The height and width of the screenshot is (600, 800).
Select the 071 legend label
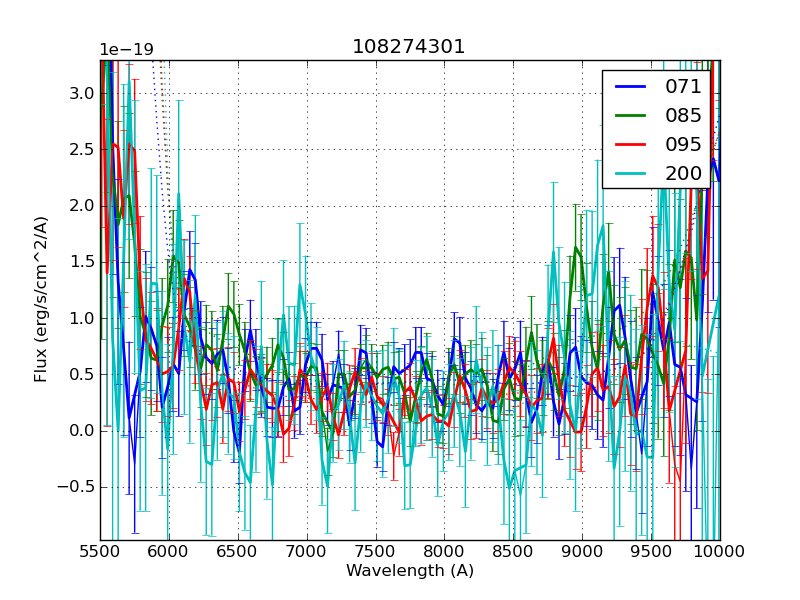click(x=683, y=86)
